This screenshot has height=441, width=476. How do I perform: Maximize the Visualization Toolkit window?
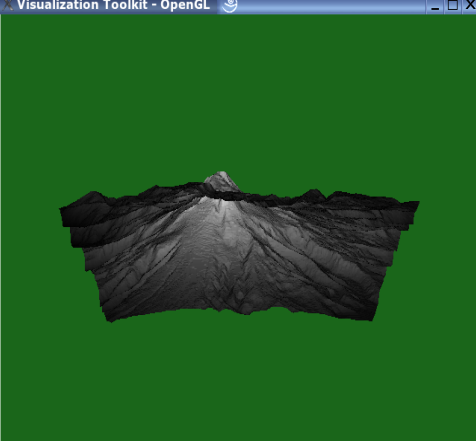pyautogui.click(x=452, y=5)
